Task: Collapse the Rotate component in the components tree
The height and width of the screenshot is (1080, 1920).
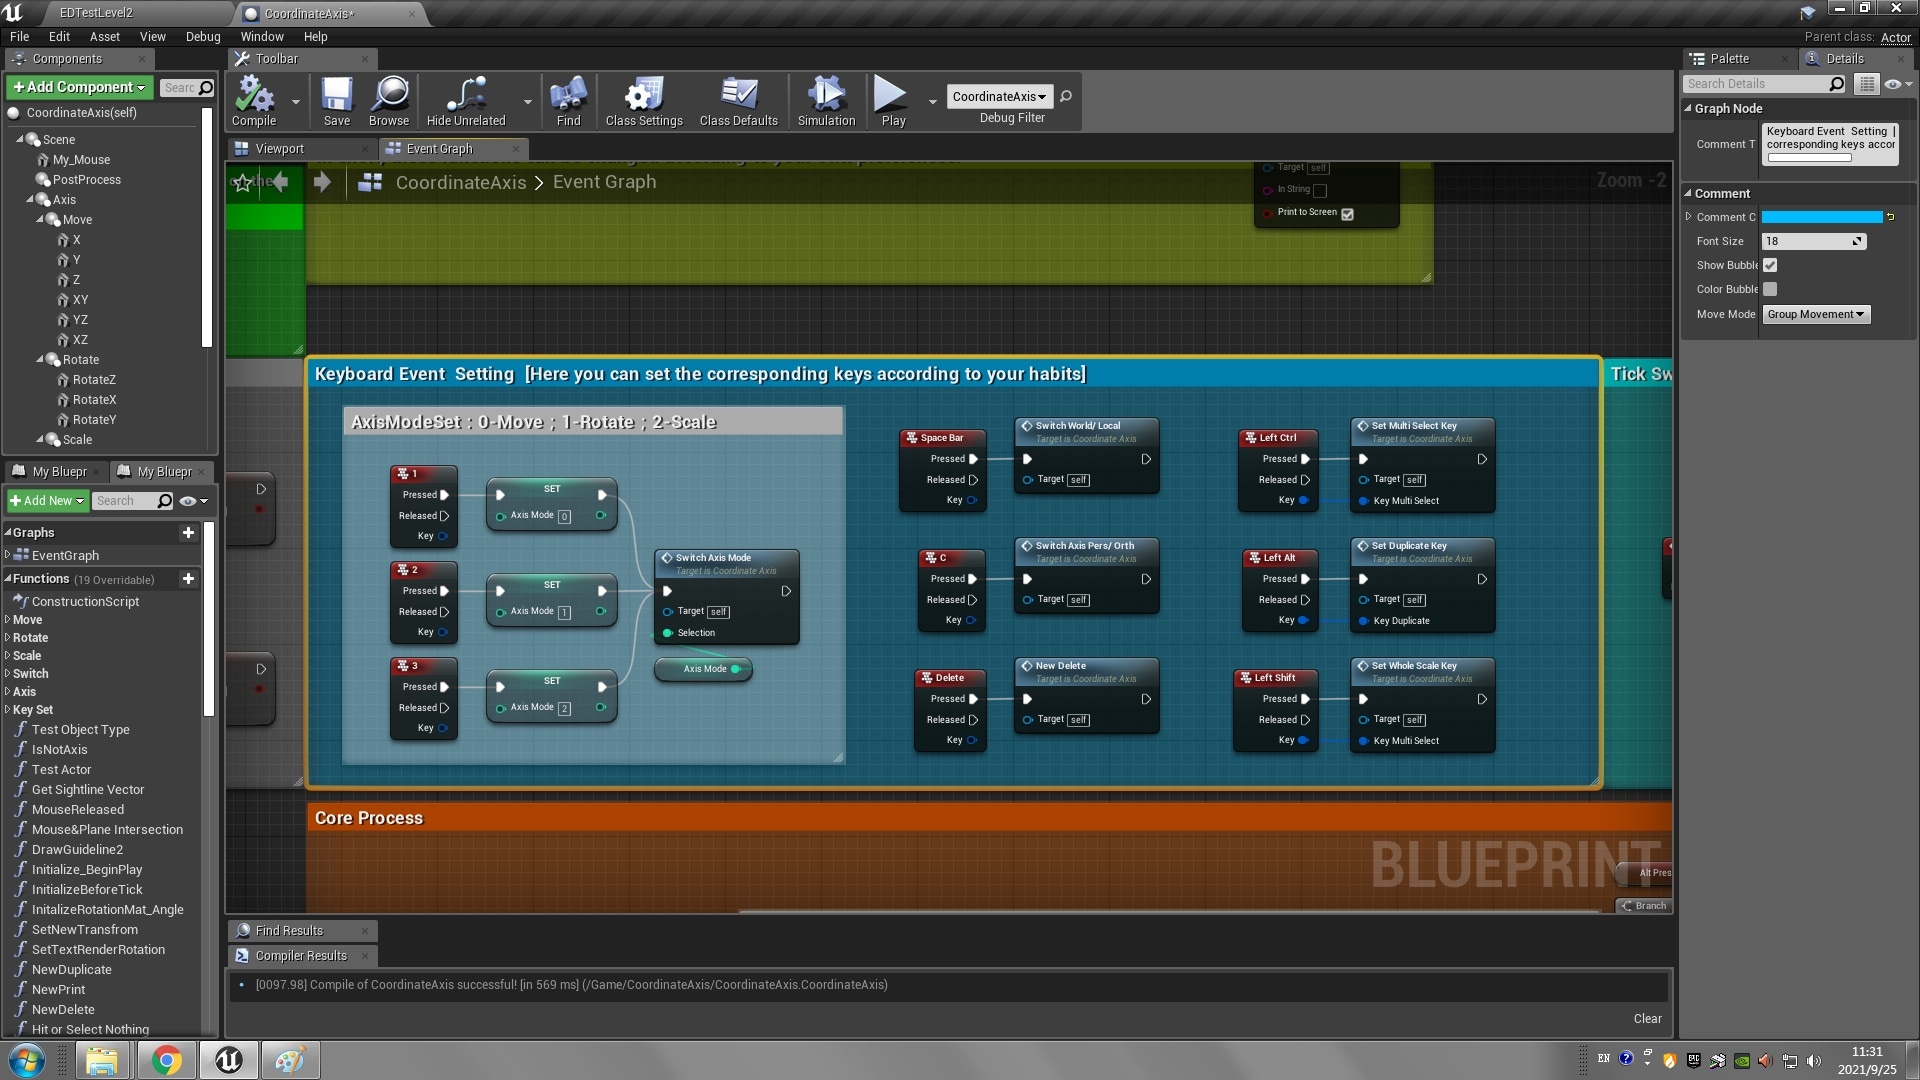Action: point(40,360)
